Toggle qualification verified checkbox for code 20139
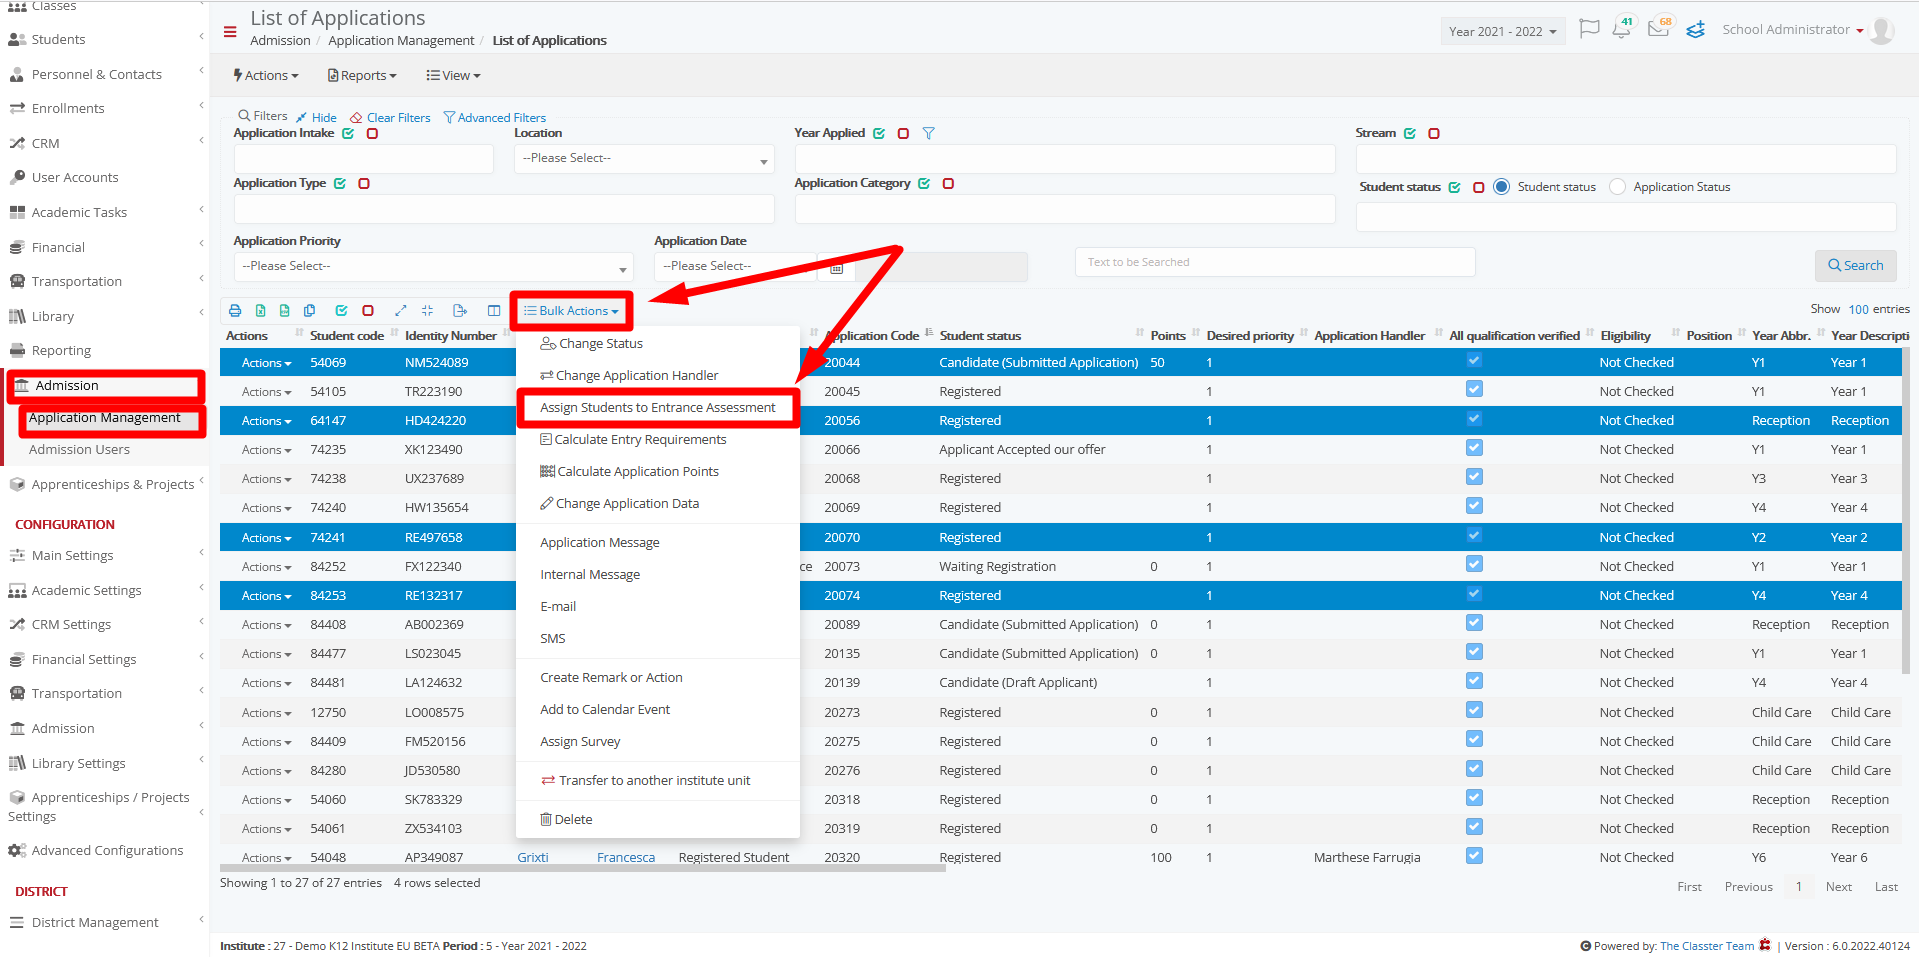1919x957 pixels. 1474,680
